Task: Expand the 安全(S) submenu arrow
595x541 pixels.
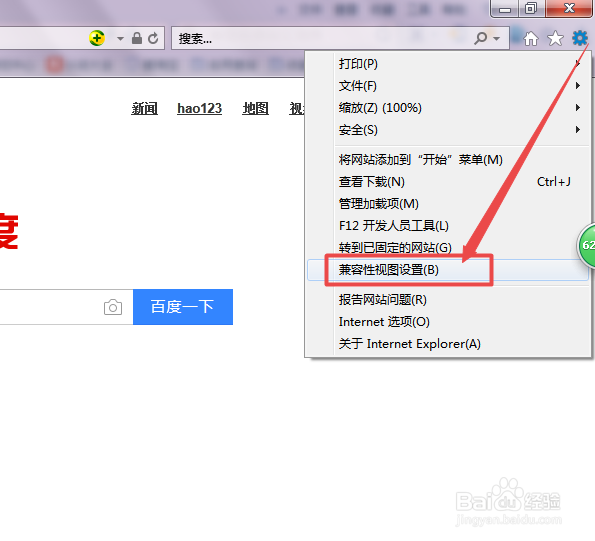Action: [578, 129]
